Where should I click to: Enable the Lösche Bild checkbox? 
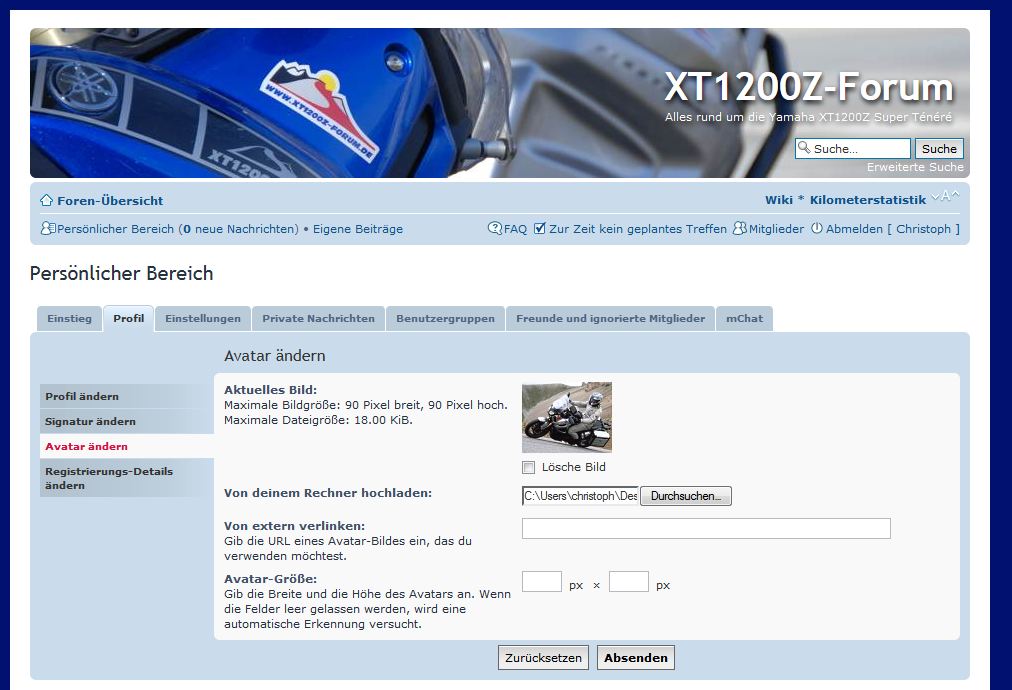pyautogui.click(x=528, y=467)
